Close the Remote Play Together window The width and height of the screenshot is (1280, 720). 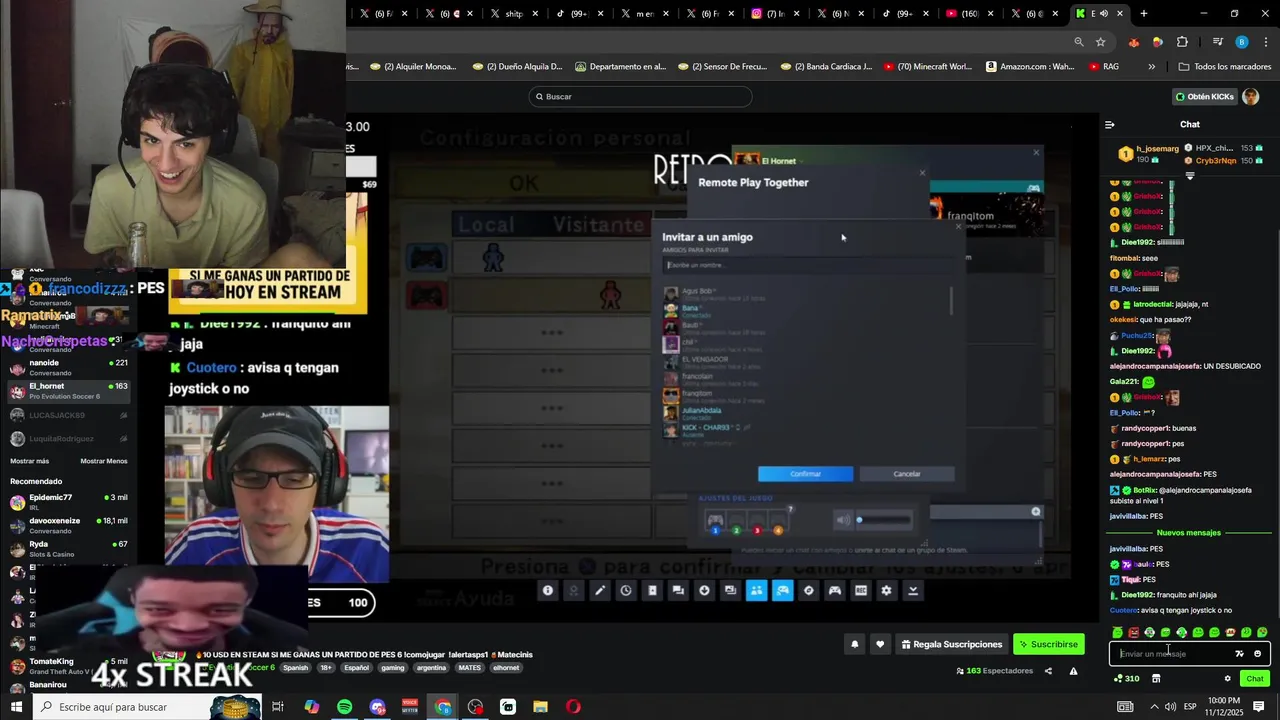922,173
